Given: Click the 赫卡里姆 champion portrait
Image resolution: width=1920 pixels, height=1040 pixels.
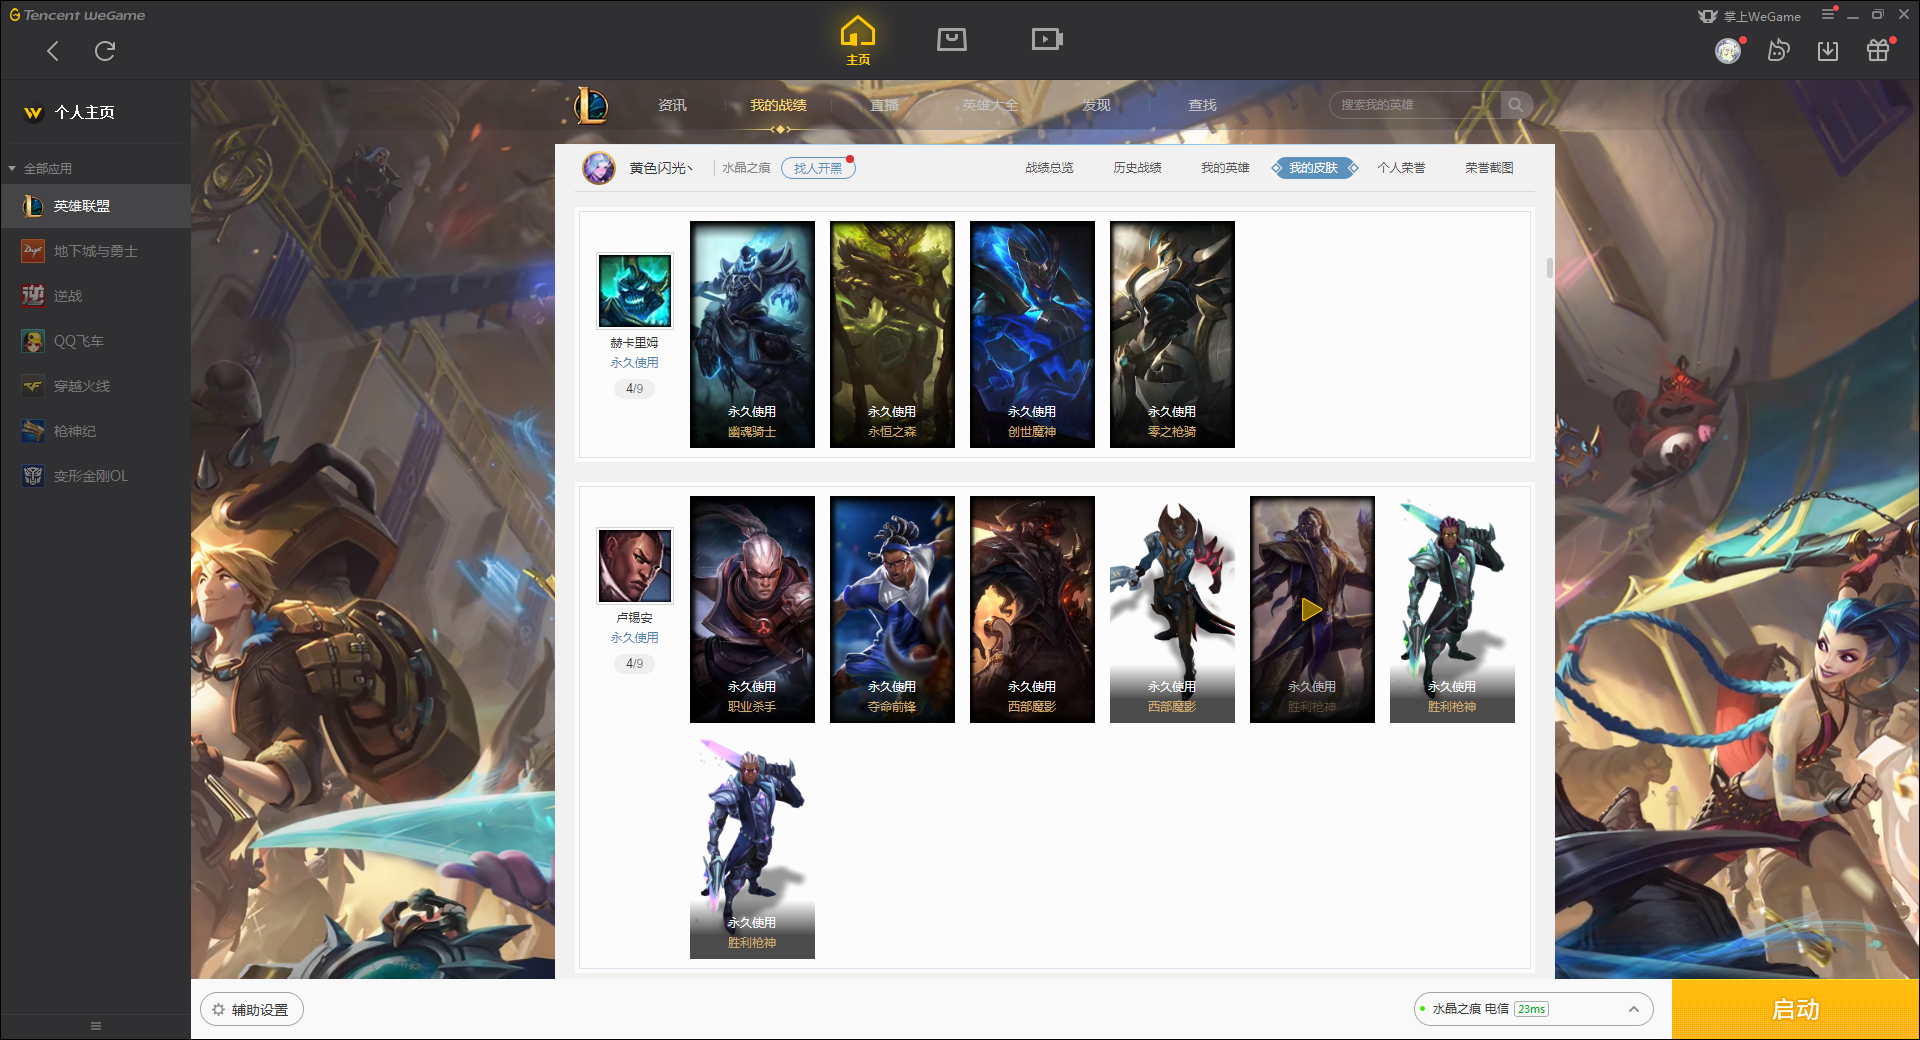Looking at the screenshot, I should (x=635, y=291).
